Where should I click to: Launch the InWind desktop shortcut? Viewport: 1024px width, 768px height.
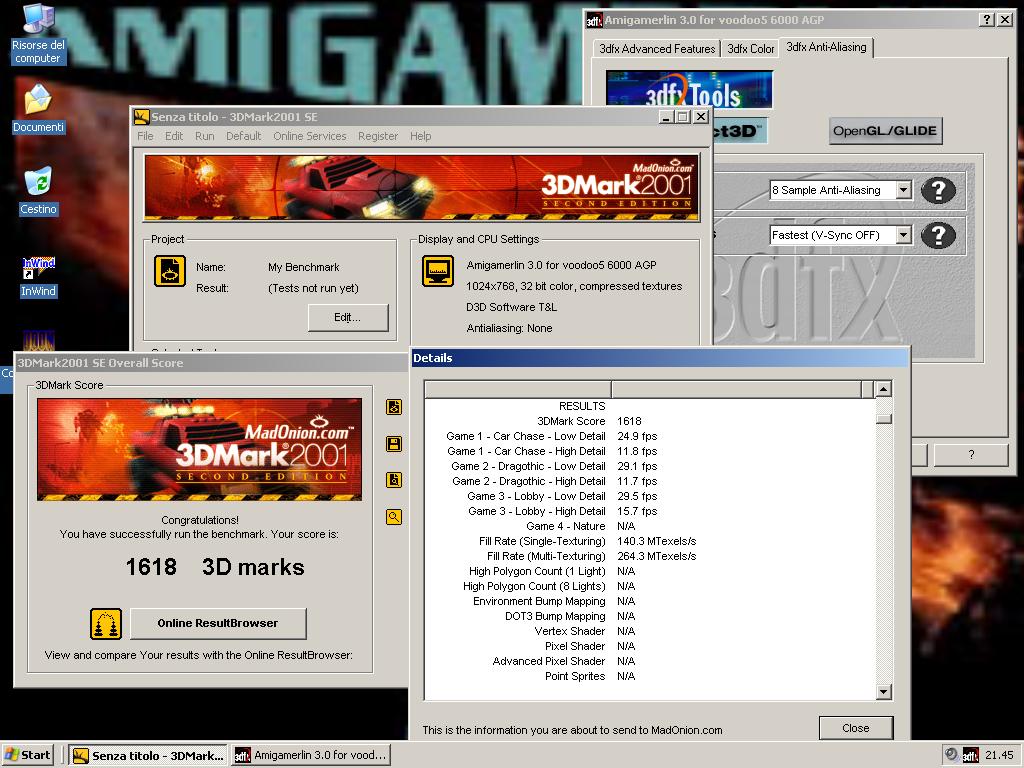[38, 277]
